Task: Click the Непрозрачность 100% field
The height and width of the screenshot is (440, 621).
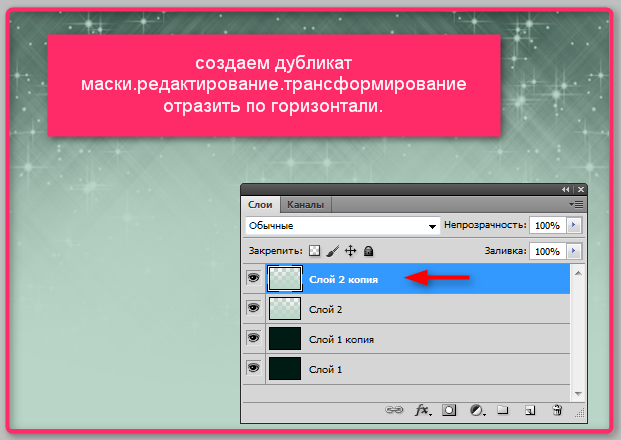Action: point(548,225)
